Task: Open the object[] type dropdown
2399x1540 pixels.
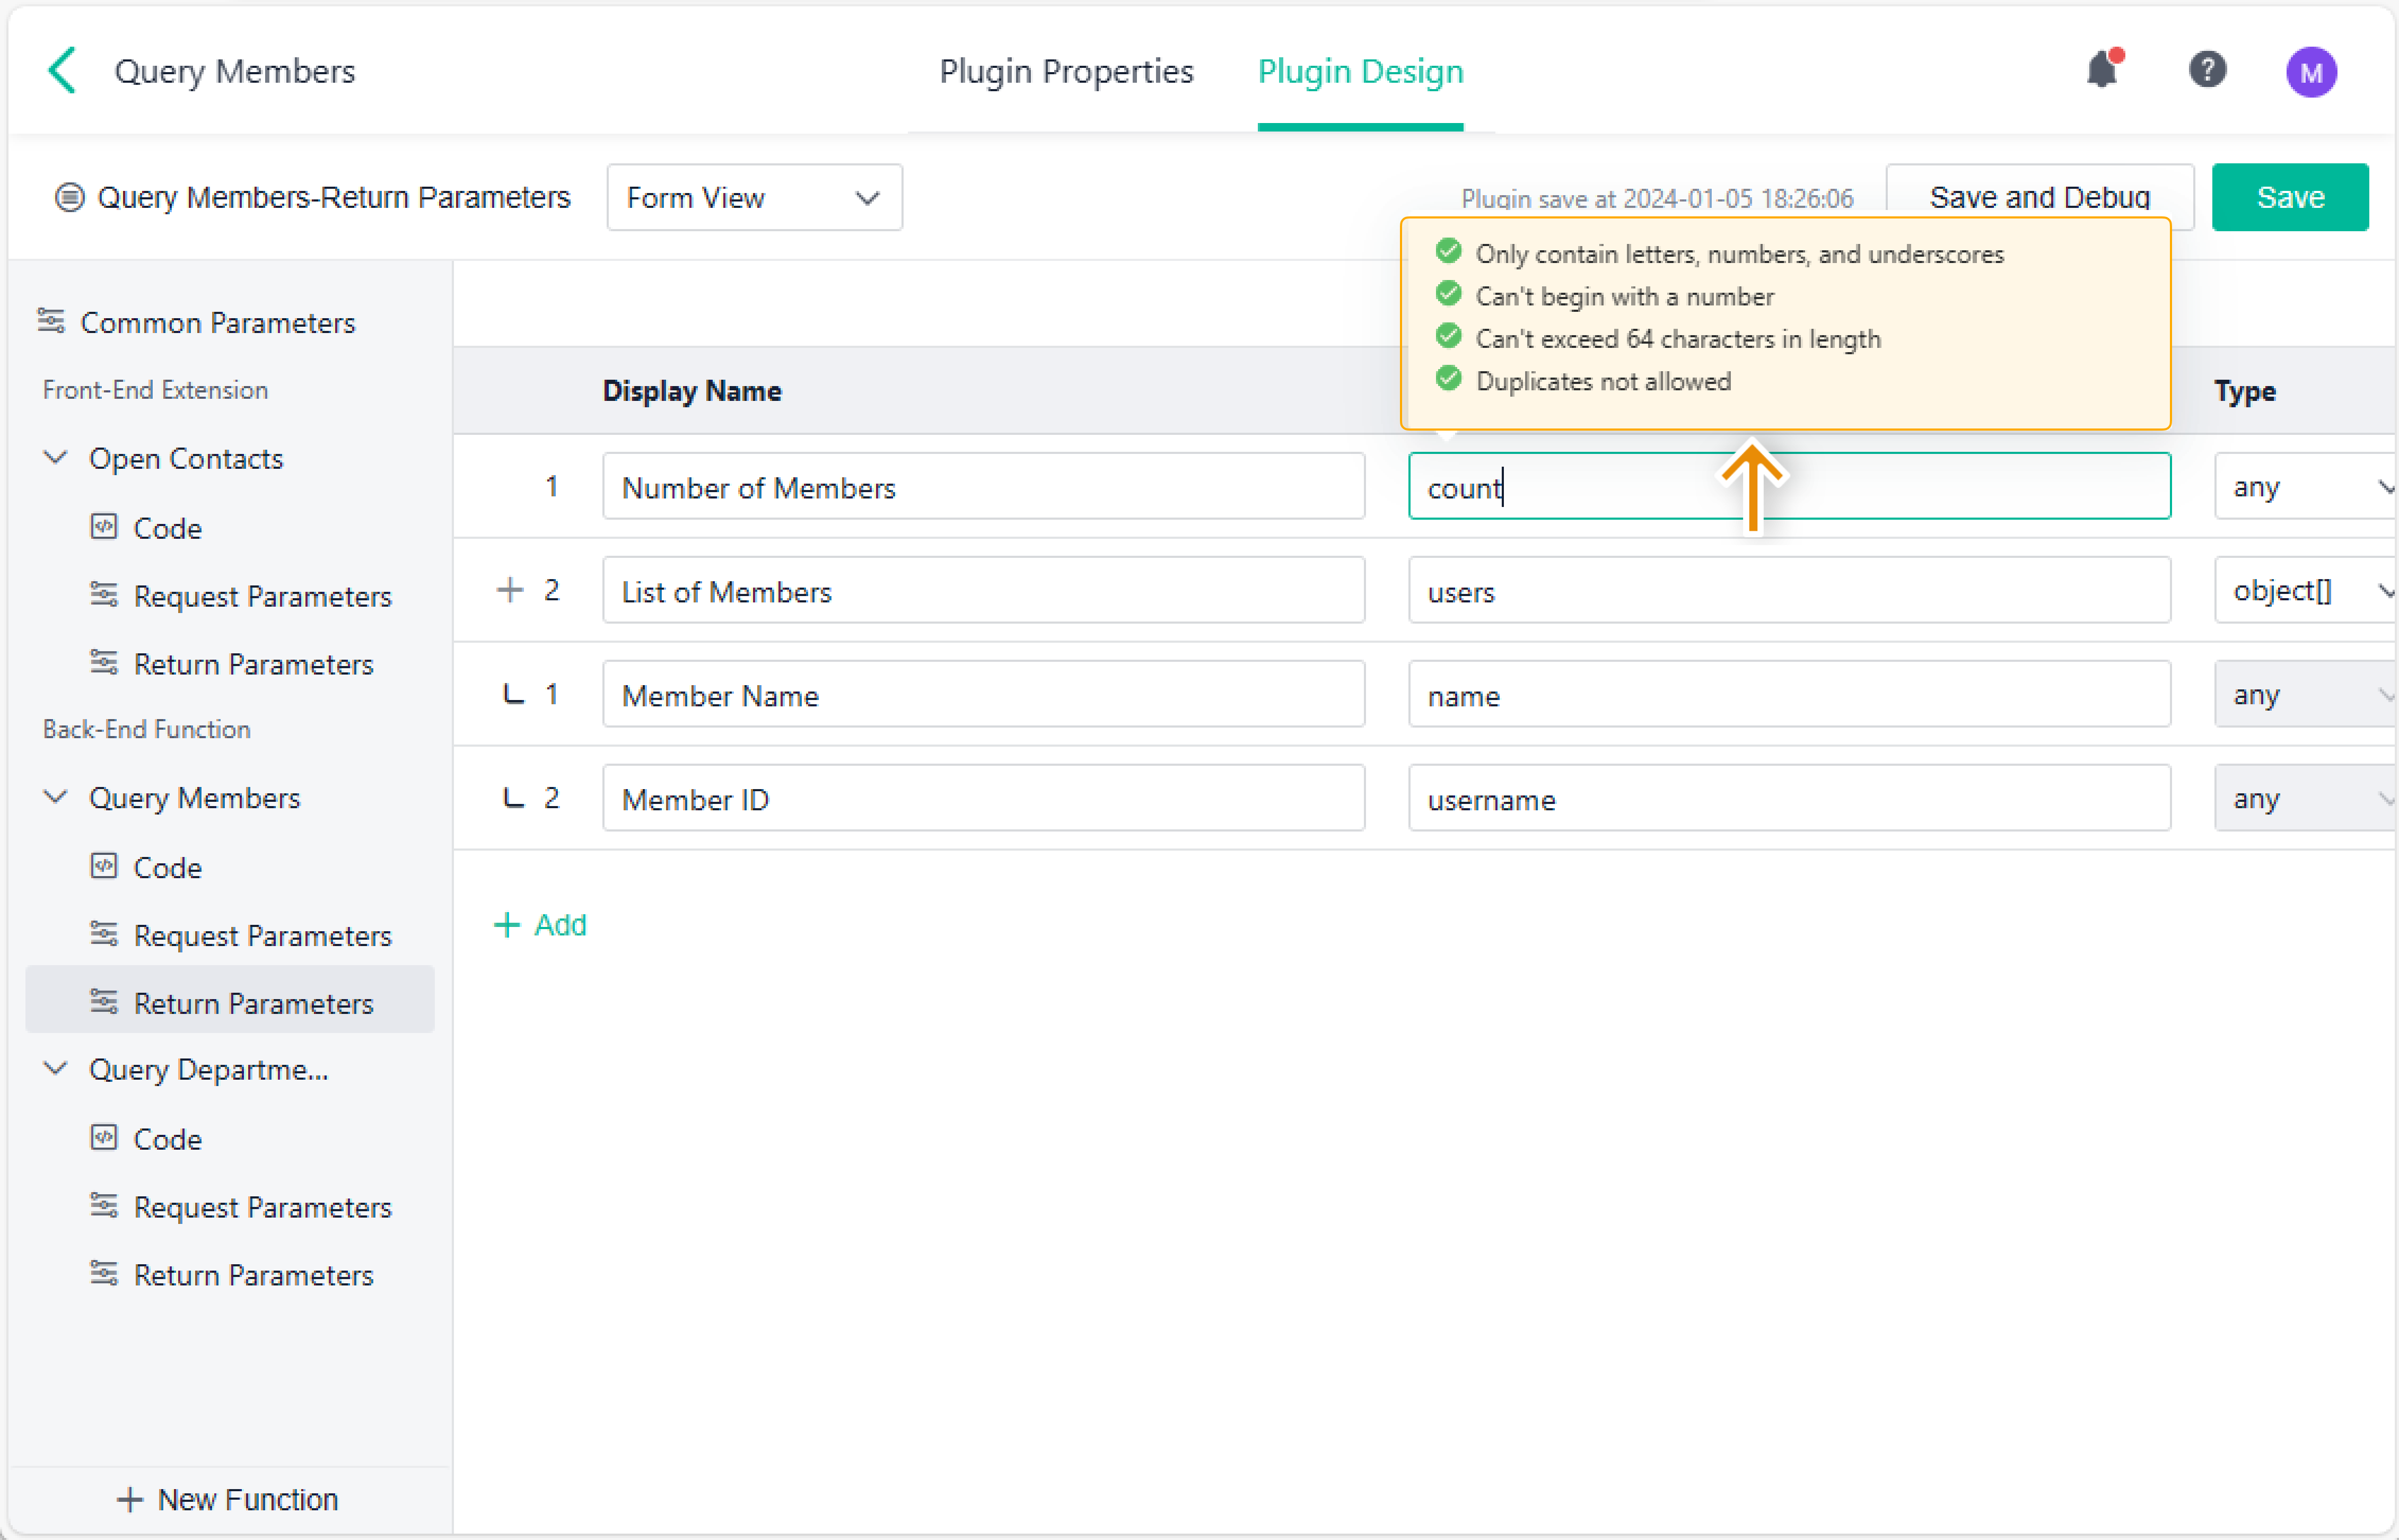Action: pyautogui.click(x=2306, y=590)
